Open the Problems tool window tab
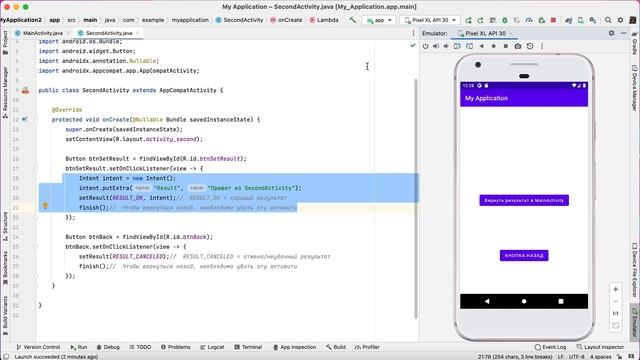This screenshot has height=360, width=640. (176, 347)
